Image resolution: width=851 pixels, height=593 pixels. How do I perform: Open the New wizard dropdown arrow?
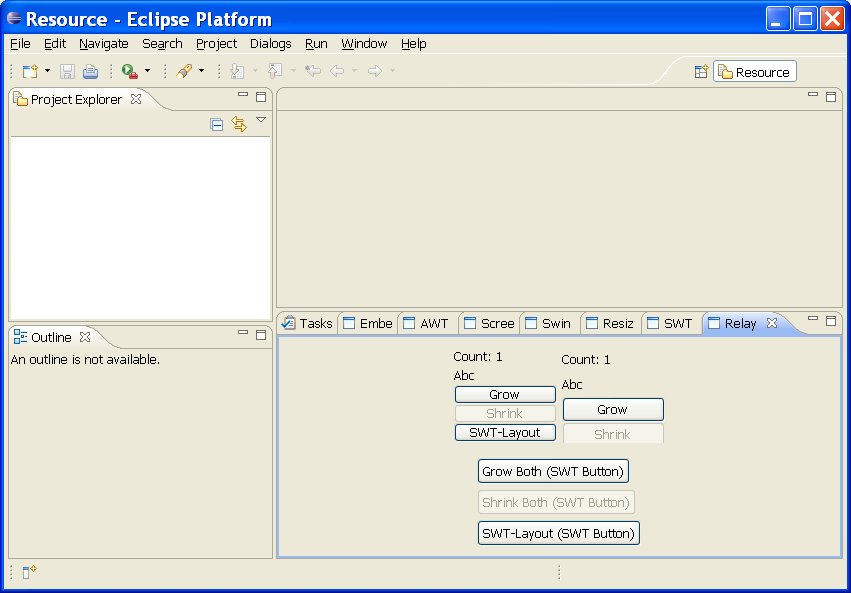[x=47, y=71]
